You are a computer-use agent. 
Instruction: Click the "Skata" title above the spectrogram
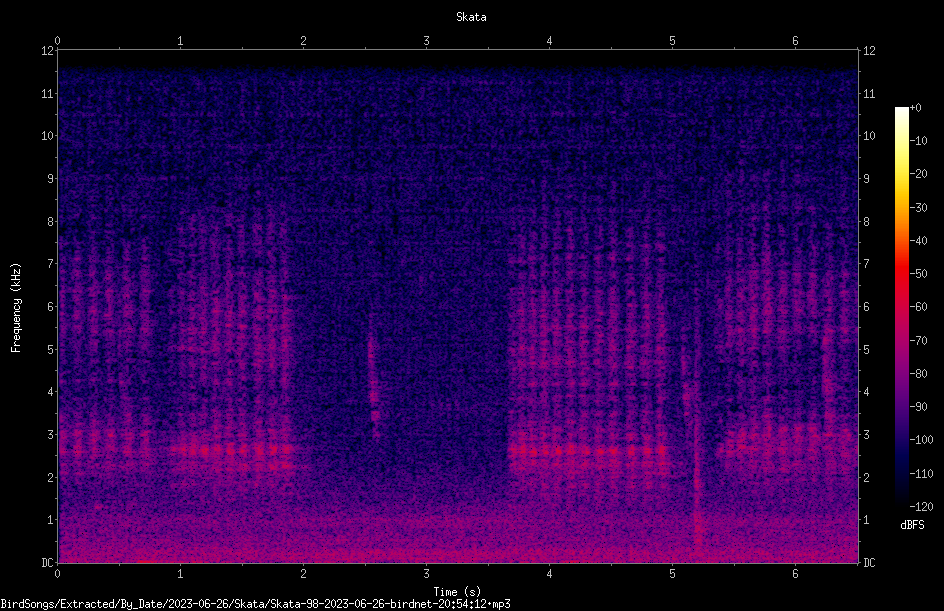471,17
